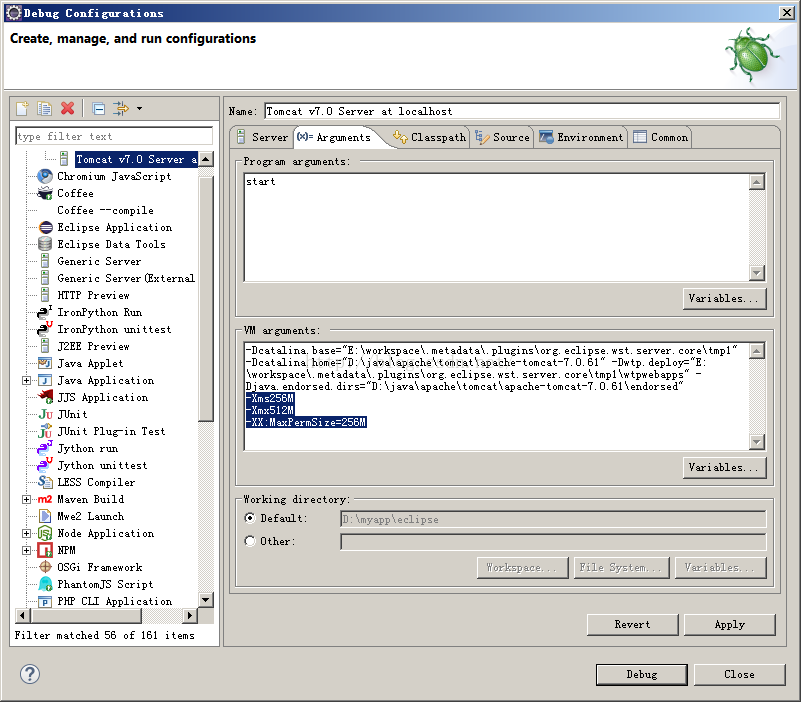
Task: Create a new launch configuration
Action: (22, 108)
